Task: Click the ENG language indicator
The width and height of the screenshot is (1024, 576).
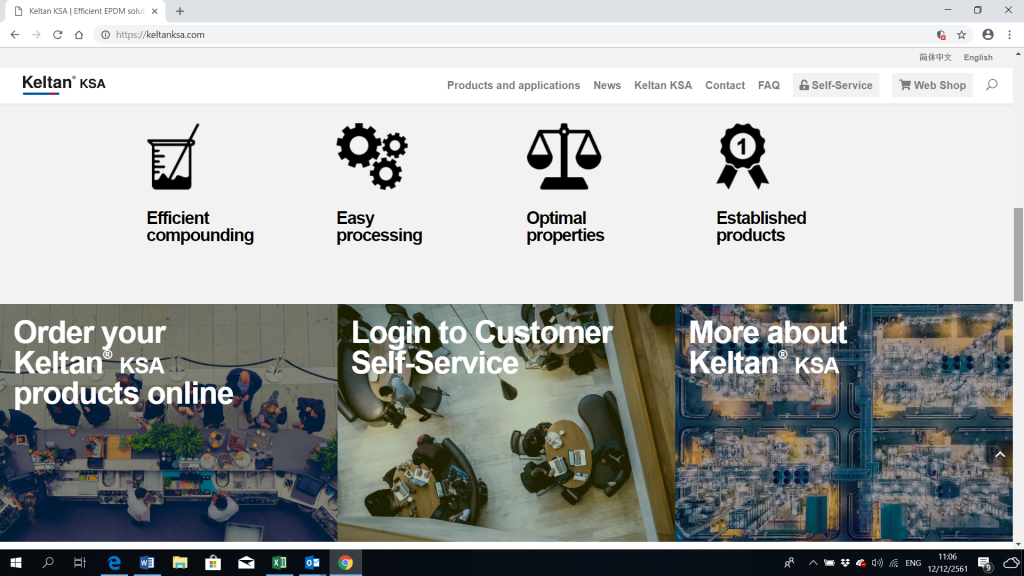Action: [x=913, y=563]
